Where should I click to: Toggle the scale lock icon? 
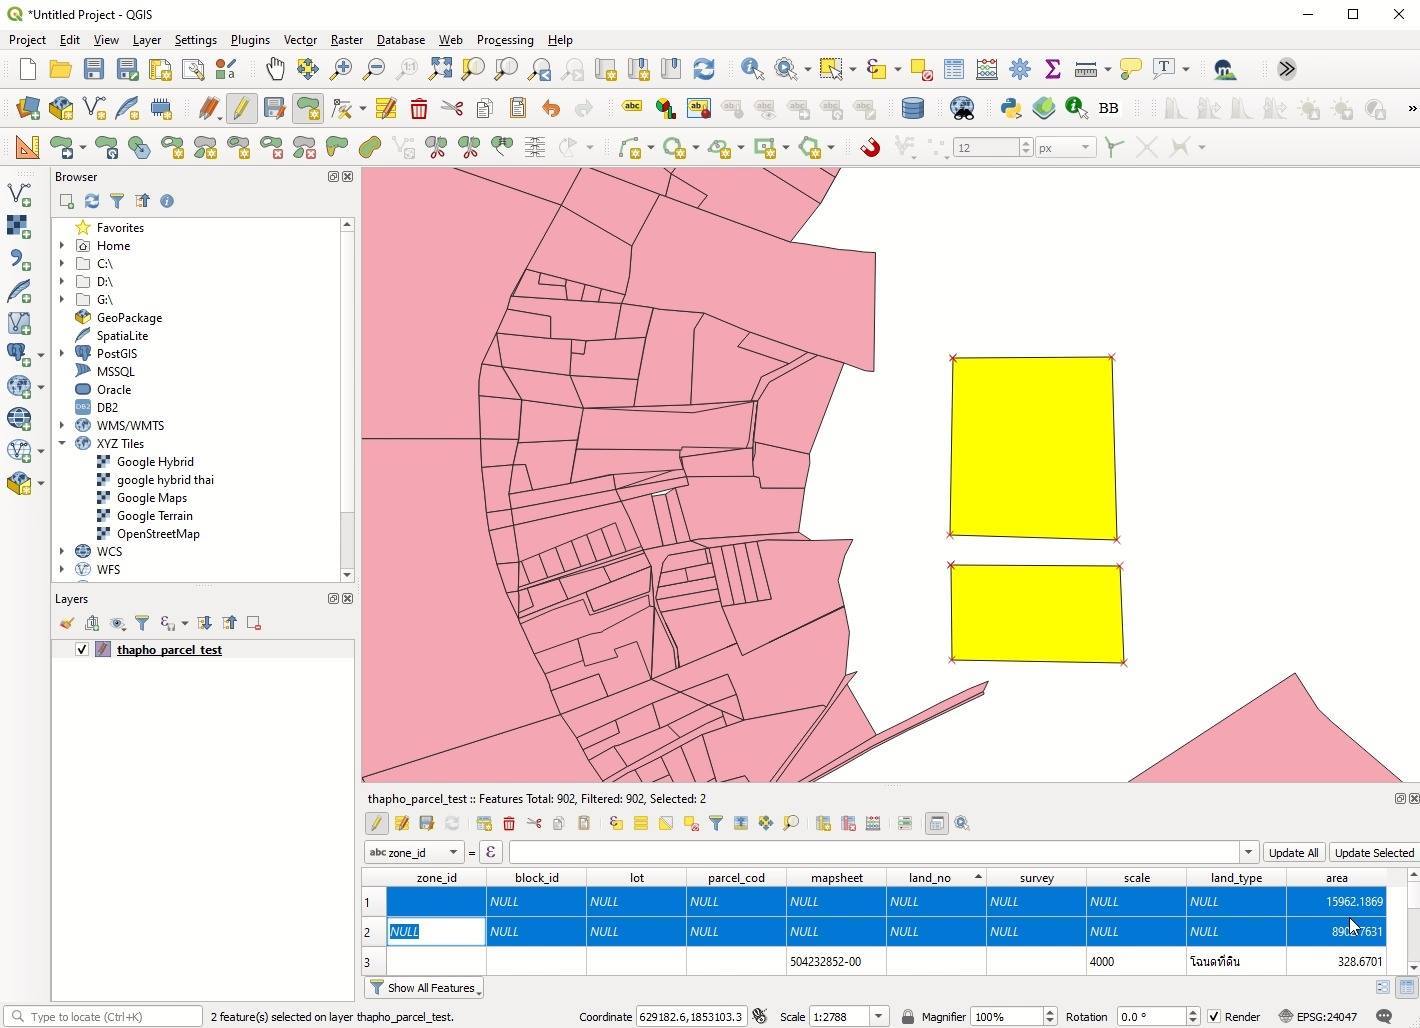[x=907, y=1016]
